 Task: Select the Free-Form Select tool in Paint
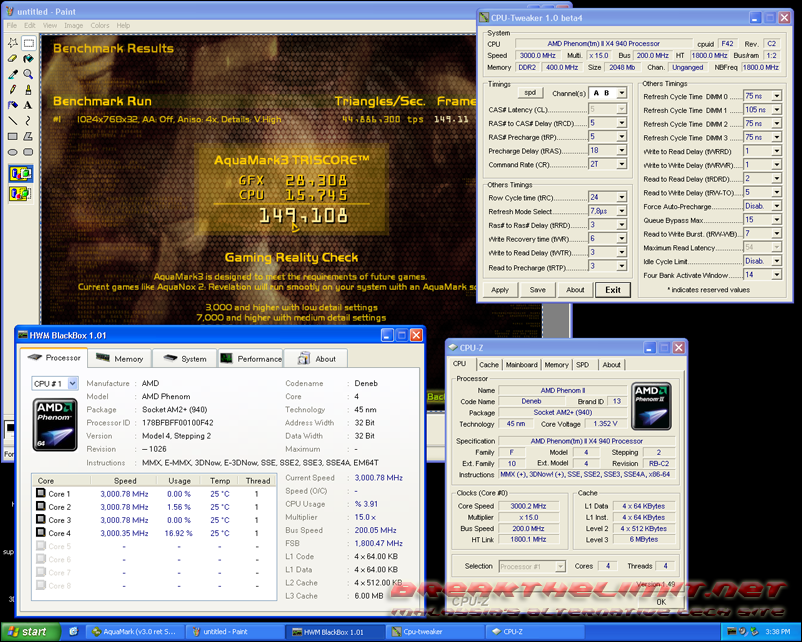pos(13,43)
